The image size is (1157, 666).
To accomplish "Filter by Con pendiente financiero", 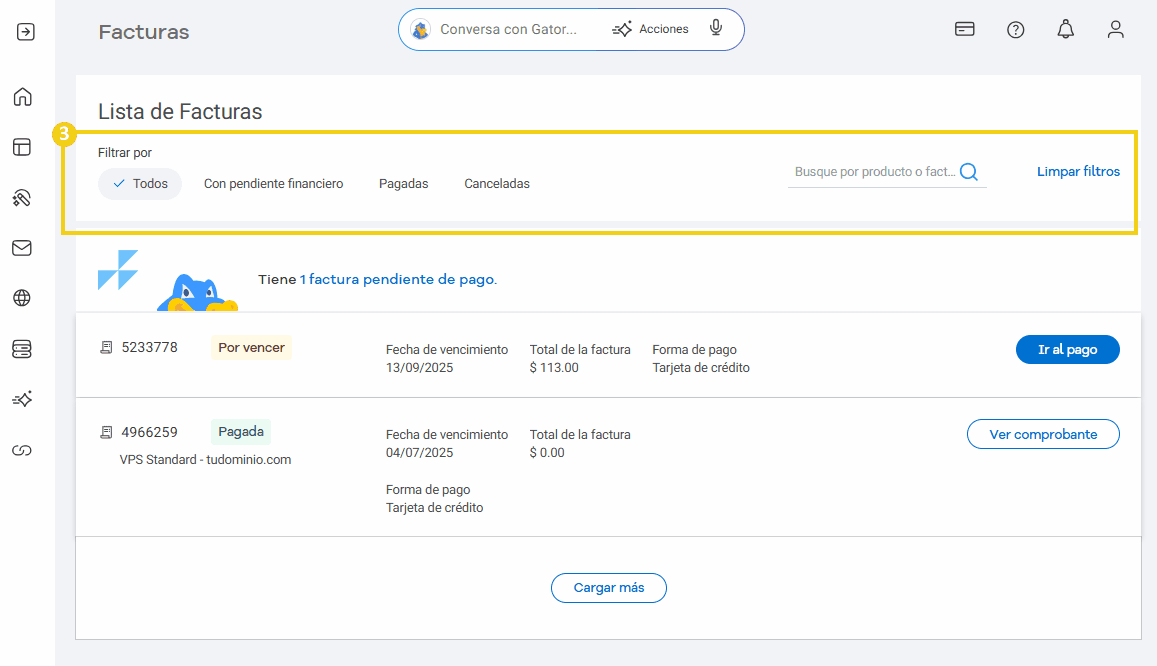I will [273, 184].
